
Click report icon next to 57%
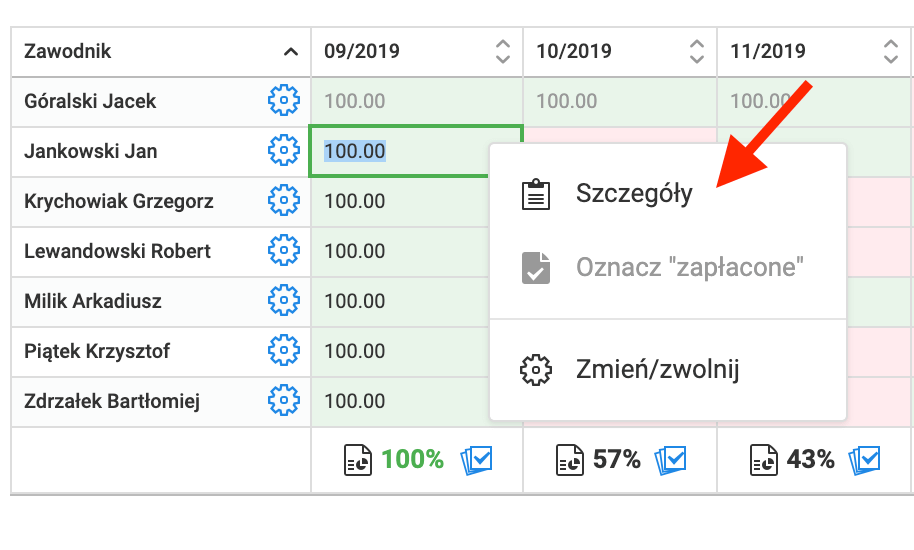coord(570,460)
